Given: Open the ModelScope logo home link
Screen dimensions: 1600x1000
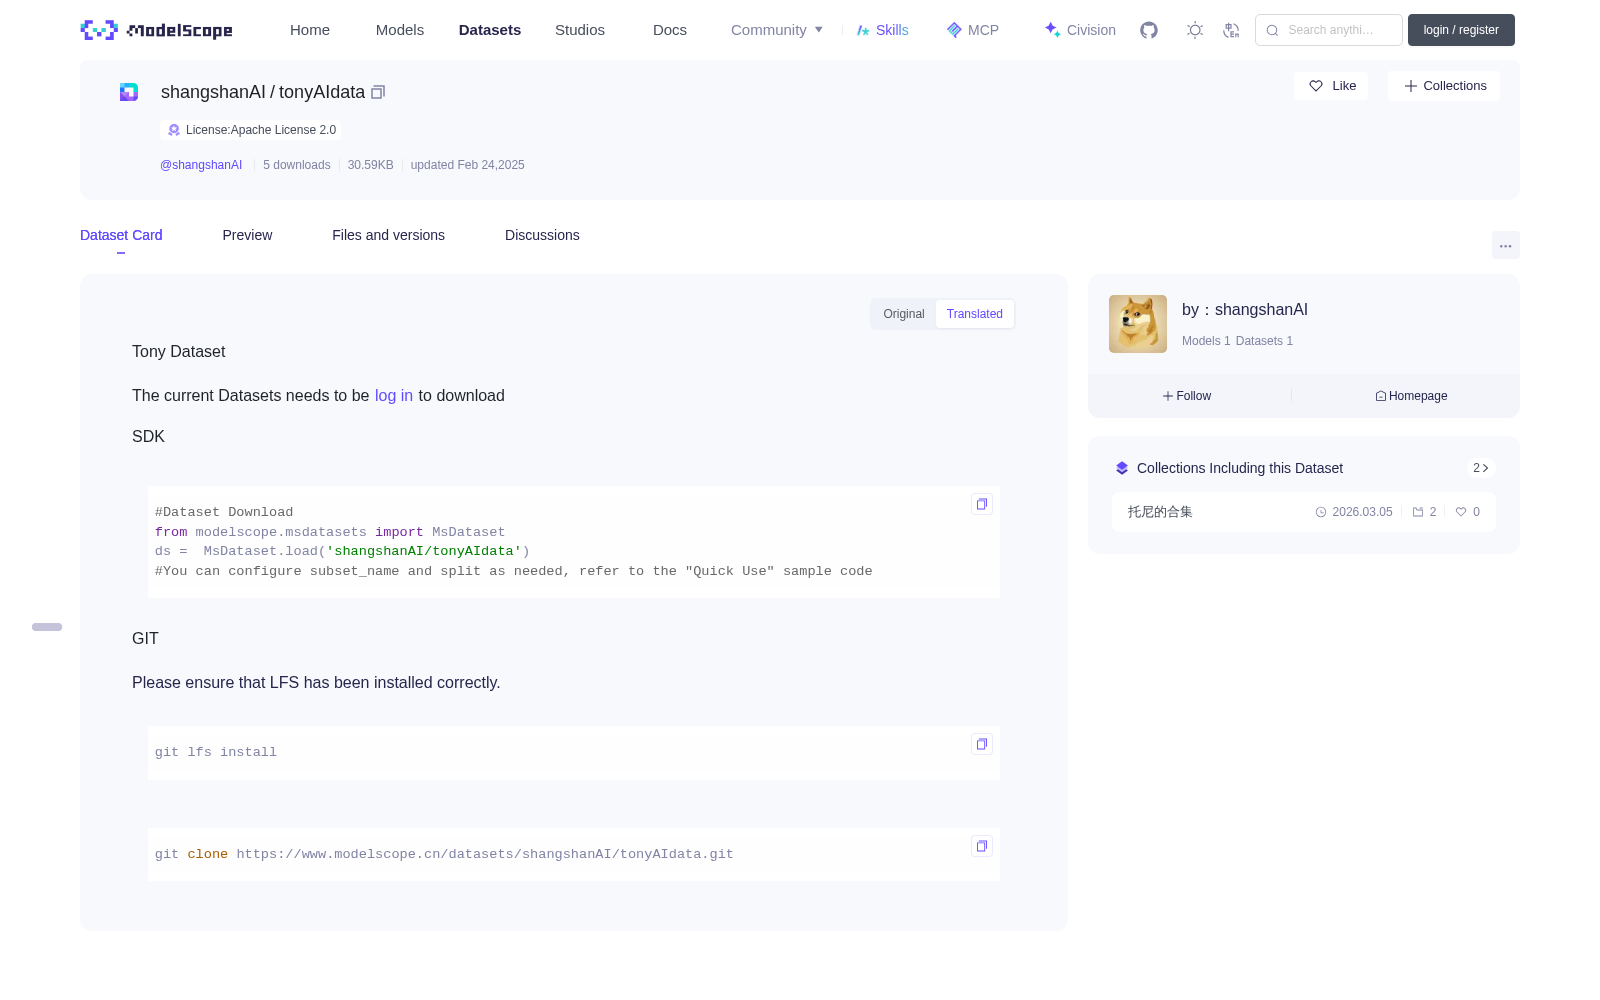Looking at the screenshot, I should click(x=157, y=30).
